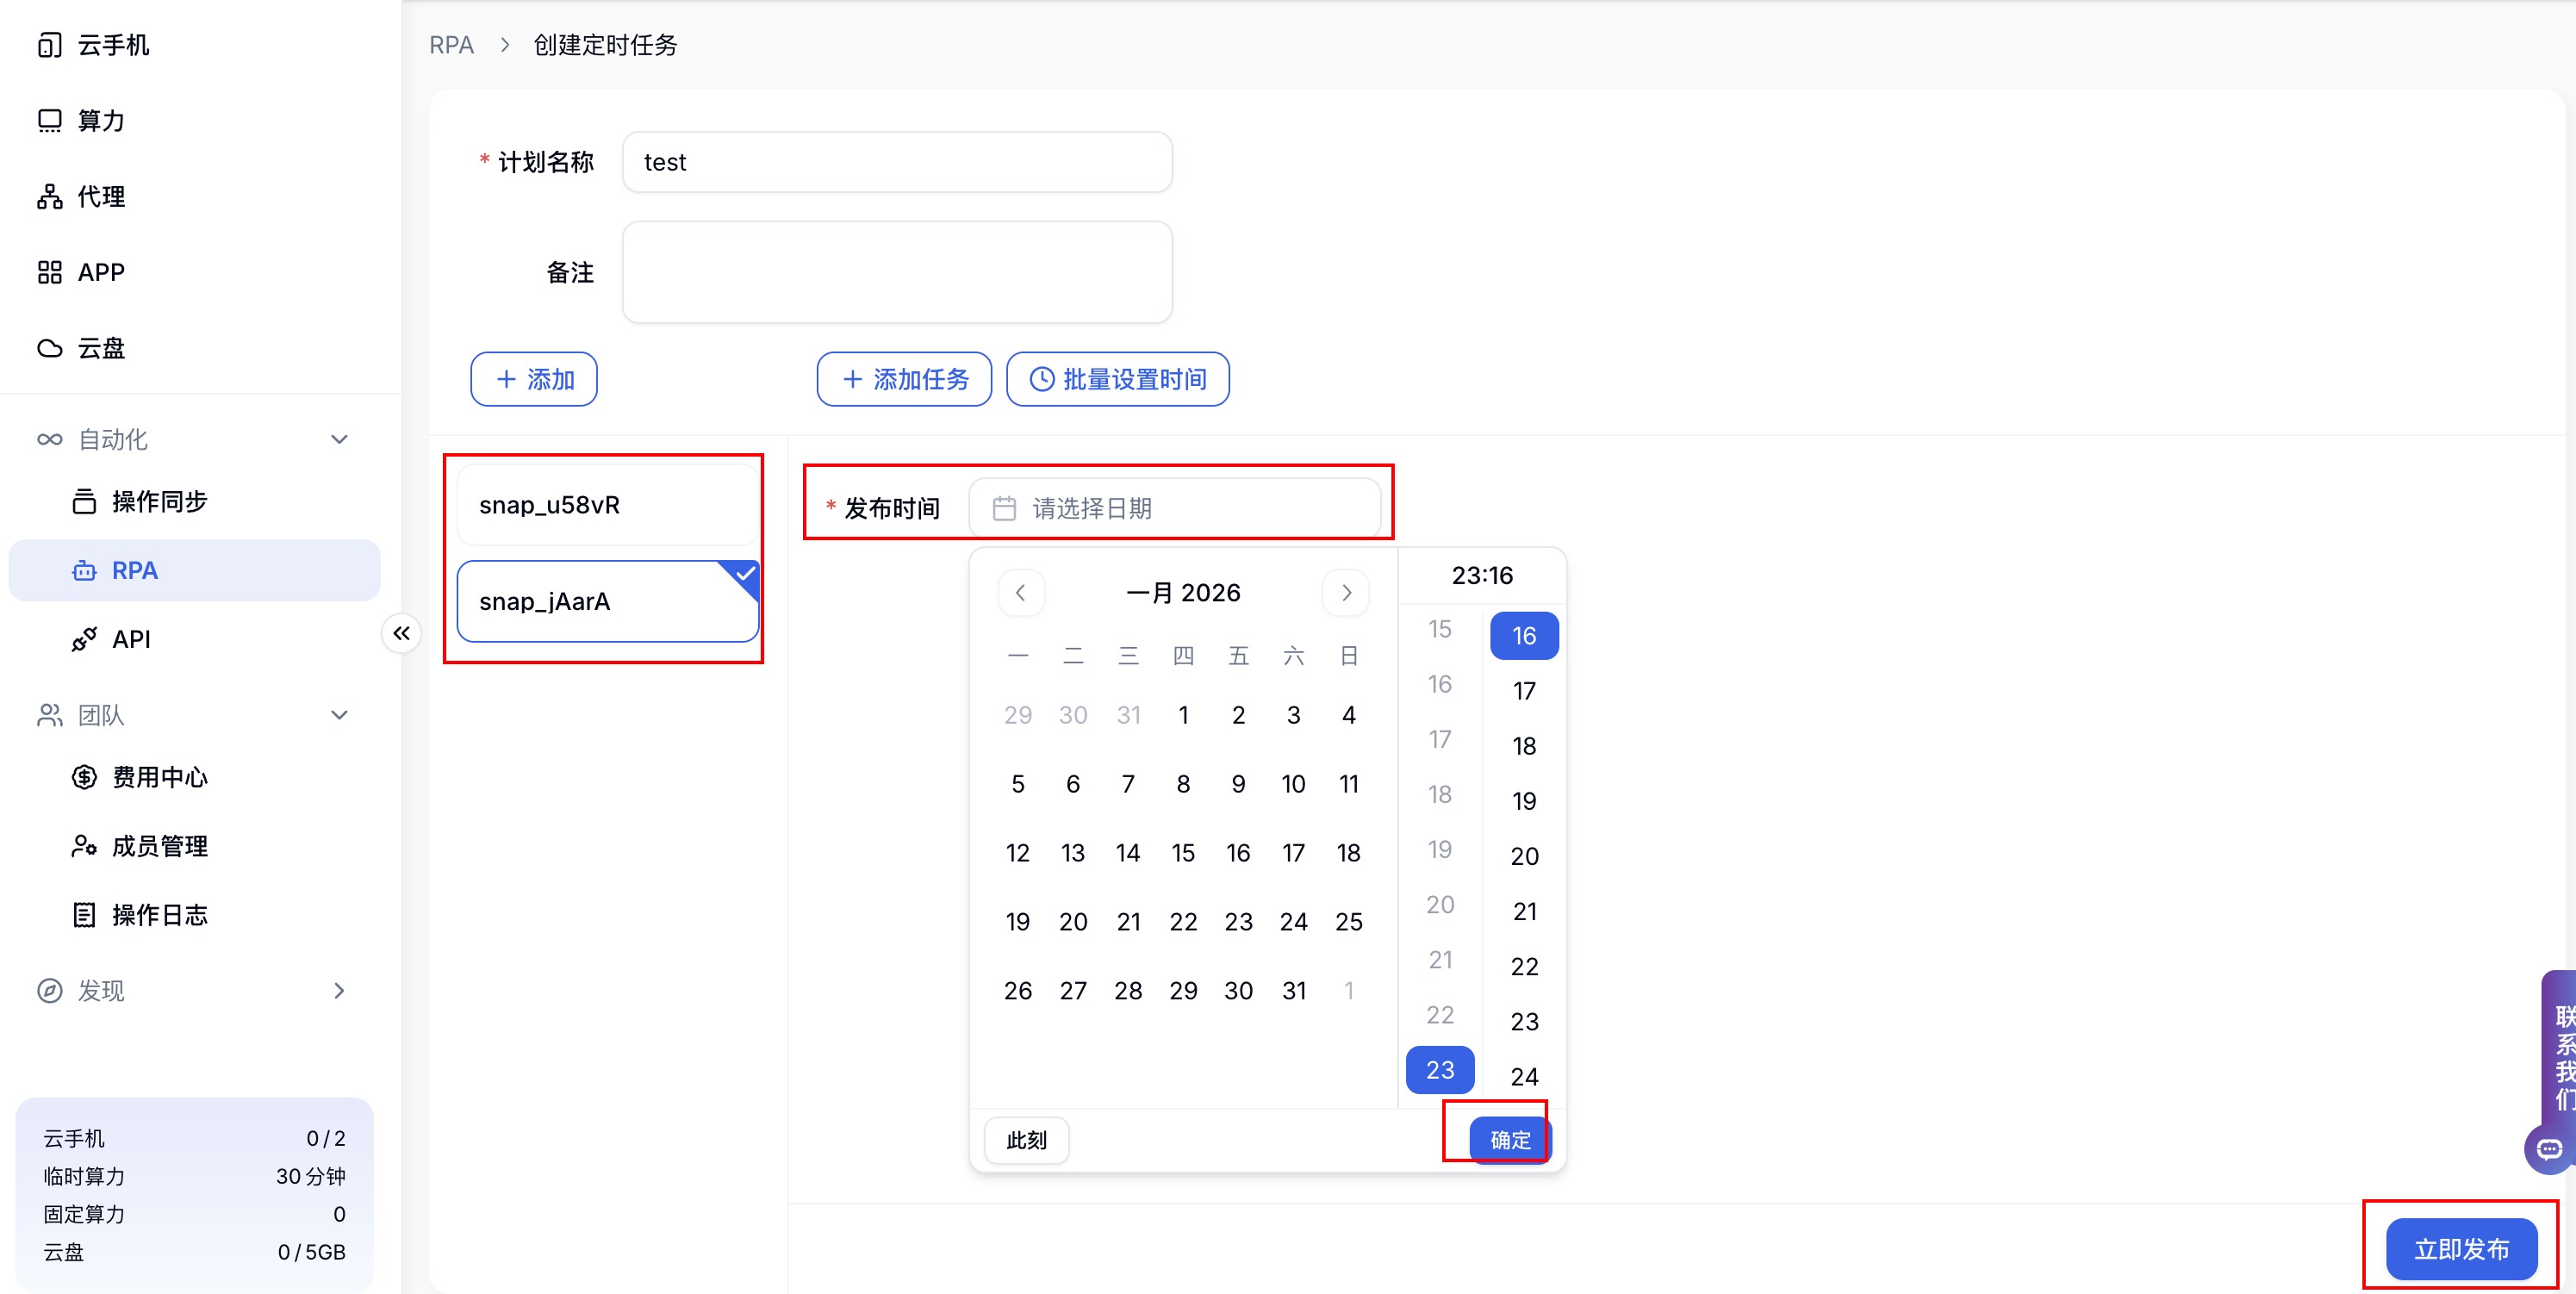
Task: Click the 立即发布 publish button
Action: 2460,1249
